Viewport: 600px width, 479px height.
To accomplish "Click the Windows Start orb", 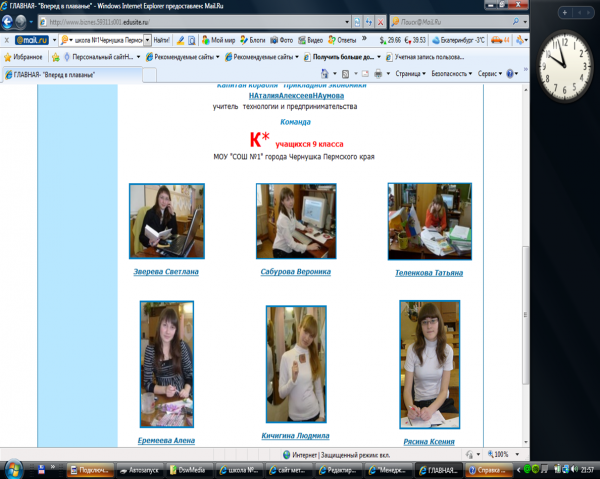I will 13,468.
